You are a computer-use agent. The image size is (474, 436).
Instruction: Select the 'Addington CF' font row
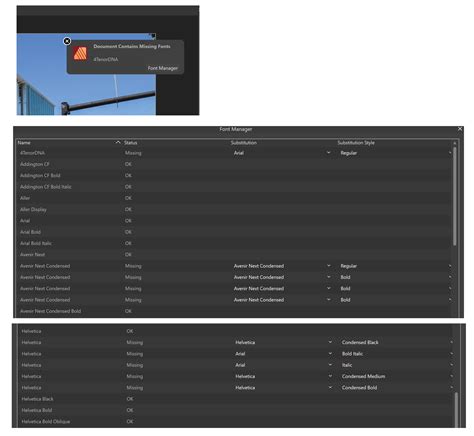point(234,164)
